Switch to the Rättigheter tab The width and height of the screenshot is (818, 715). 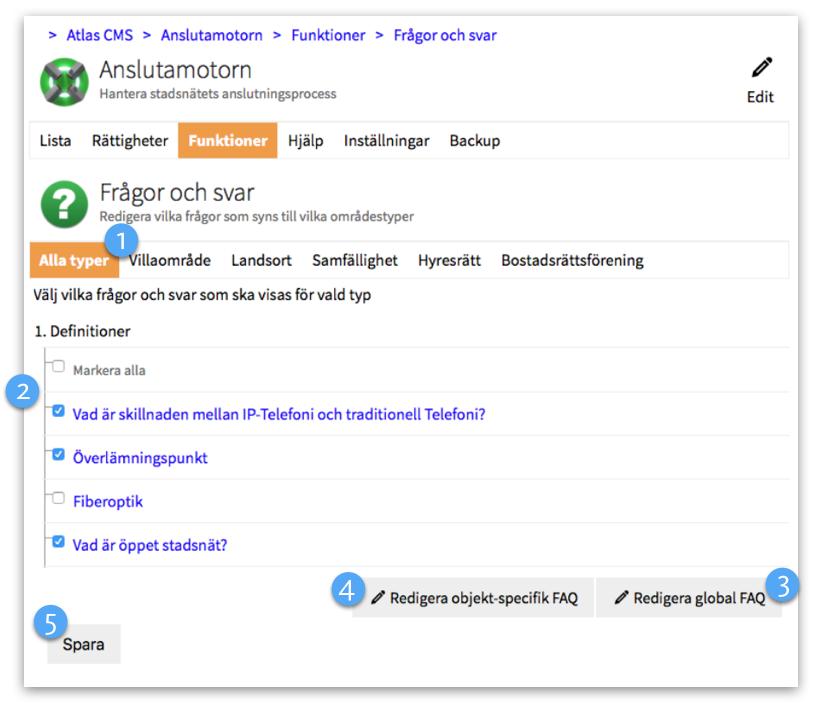click(130, 141)
